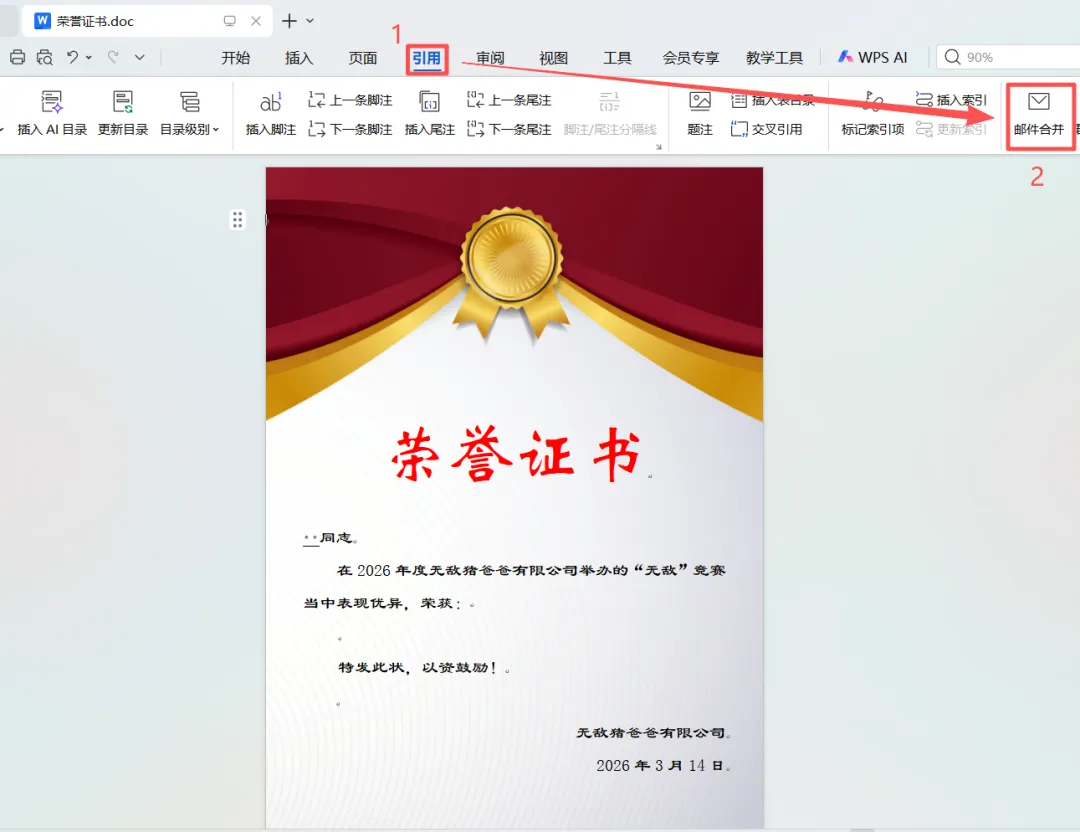1080x832 pixels.
Task: Click the paragraph drag handle beside page
Action: pos(238,220)
